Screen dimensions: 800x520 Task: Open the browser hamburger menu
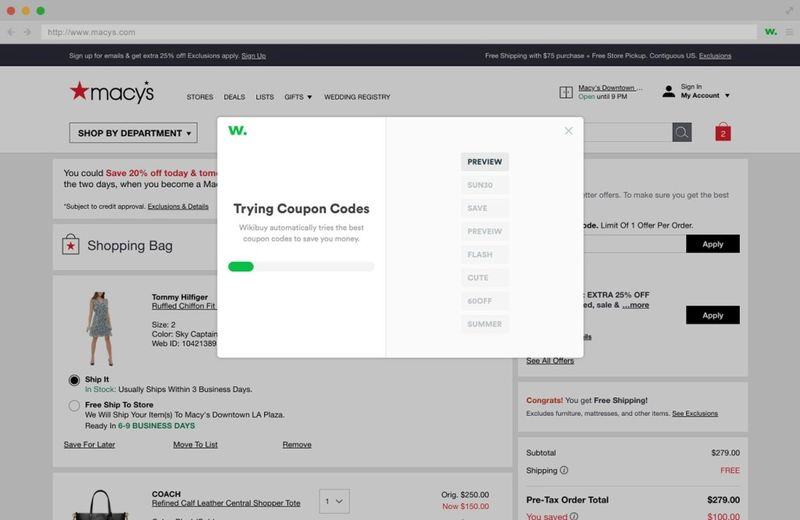[x=789, y=32]
